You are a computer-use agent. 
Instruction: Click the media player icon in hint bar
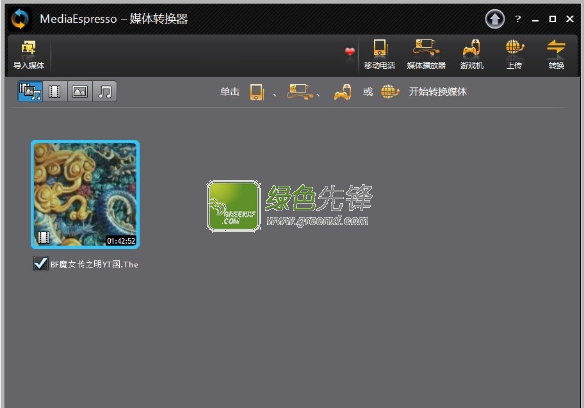coord(300,92)
